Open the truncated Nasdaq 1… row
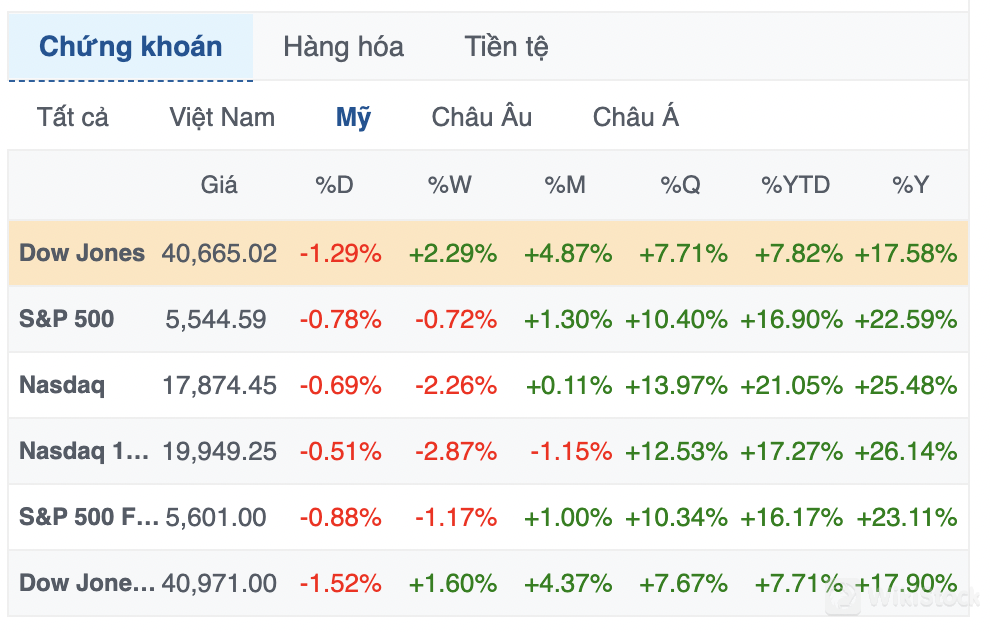The width and height of the screenshot is (990, 632). tap(84, 451)
